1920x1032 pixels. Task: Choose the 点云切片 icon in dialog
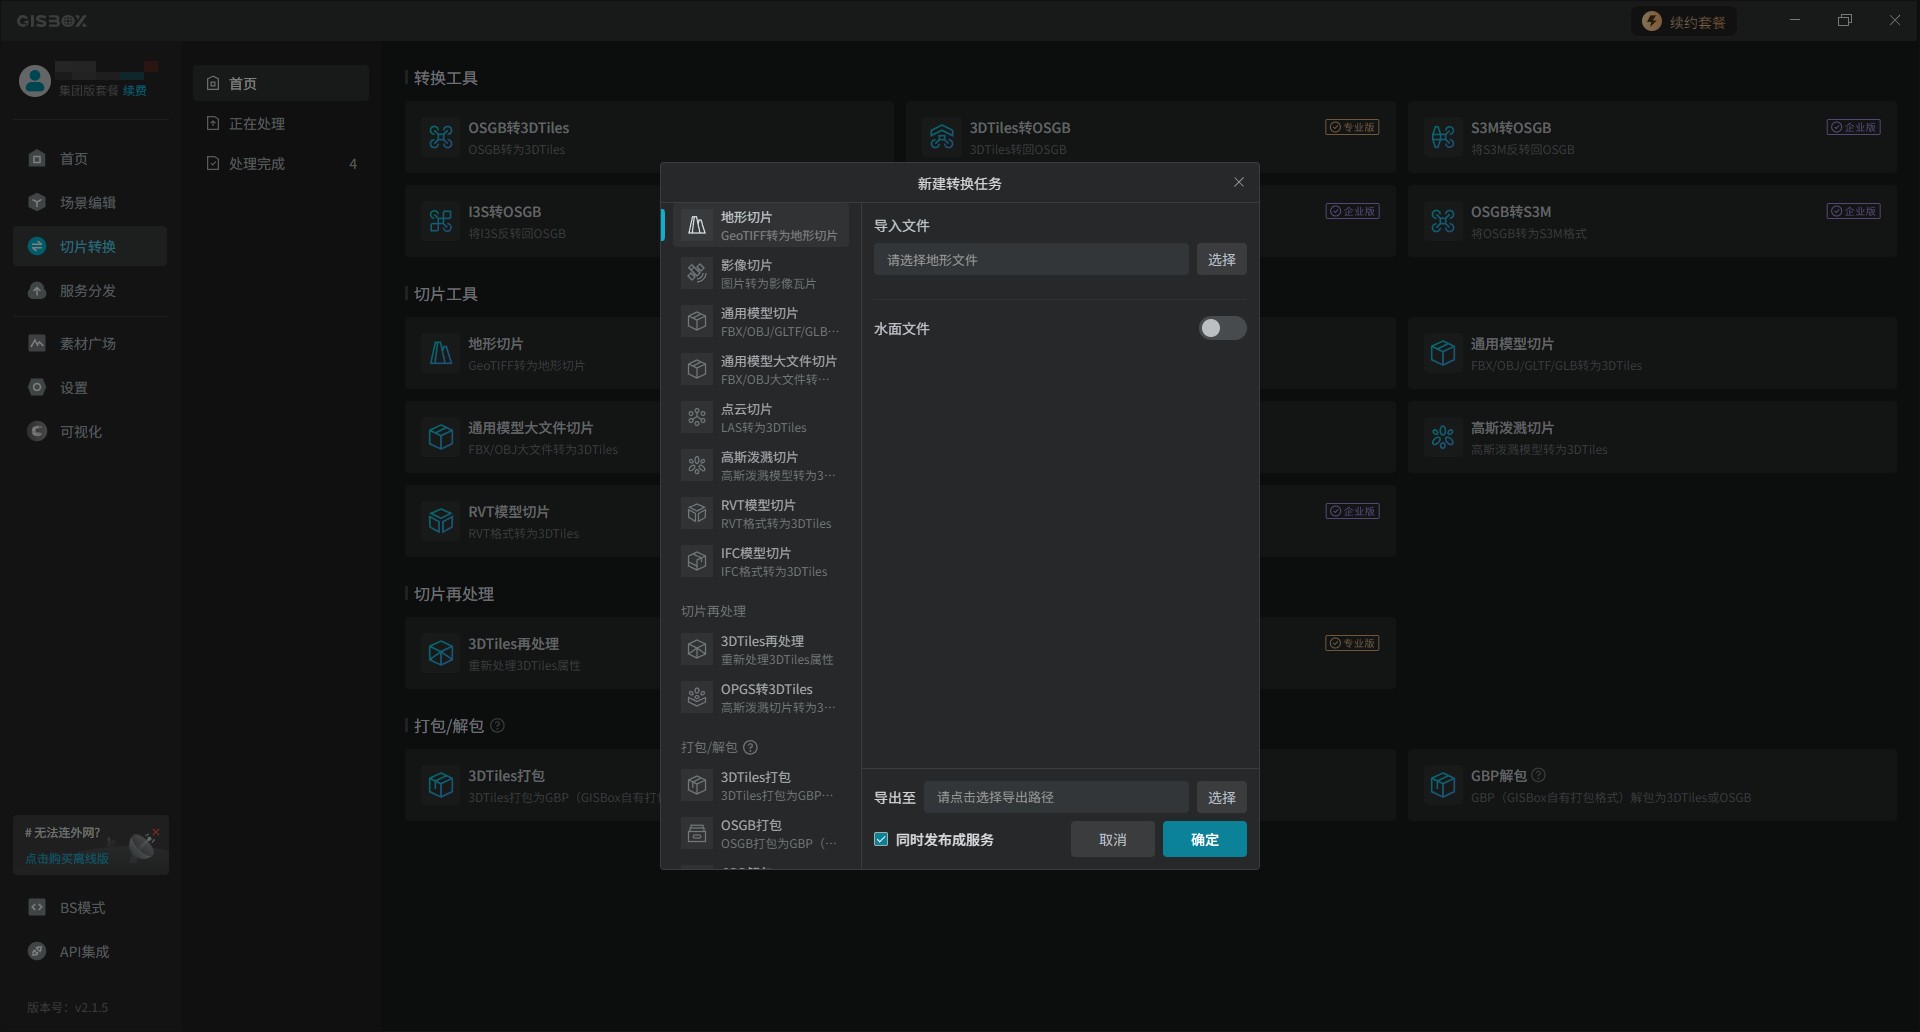pos(697,417)
